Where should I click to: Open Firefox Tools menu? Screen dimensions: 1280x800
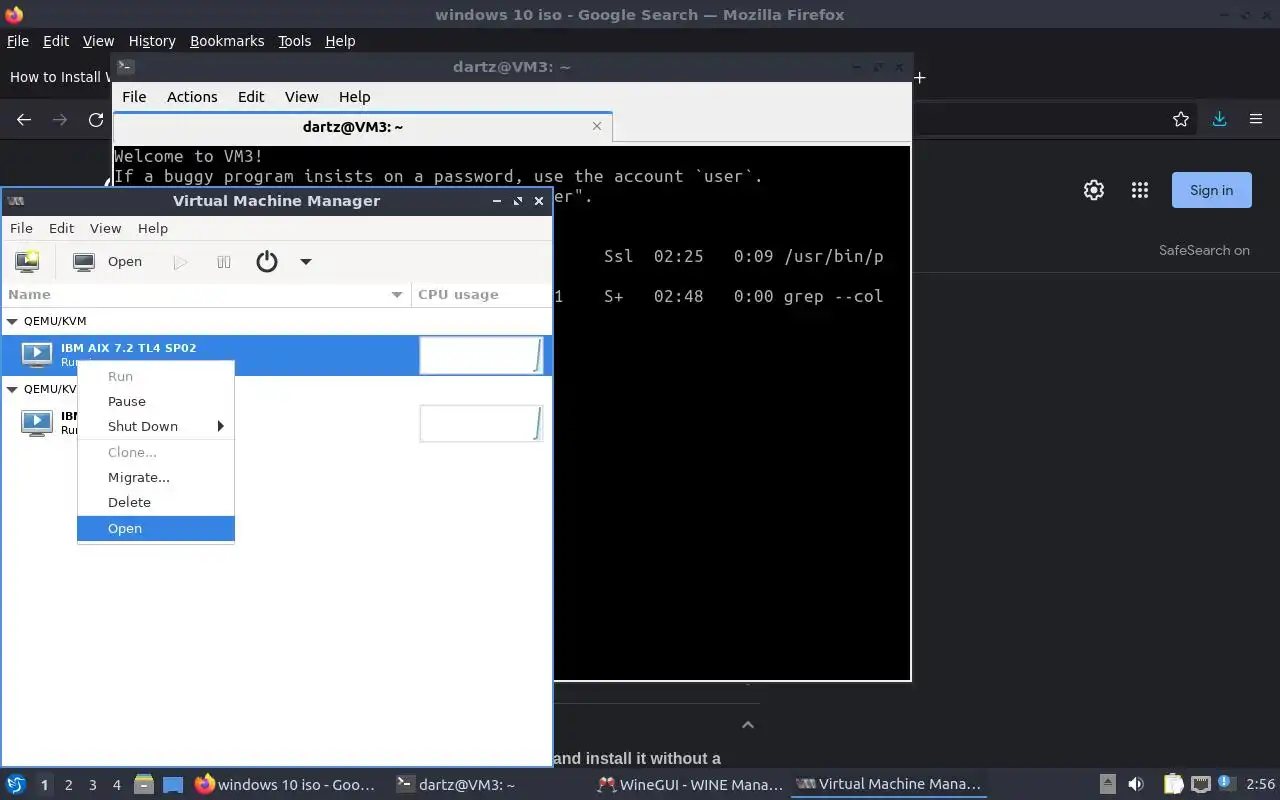(294, 41)
